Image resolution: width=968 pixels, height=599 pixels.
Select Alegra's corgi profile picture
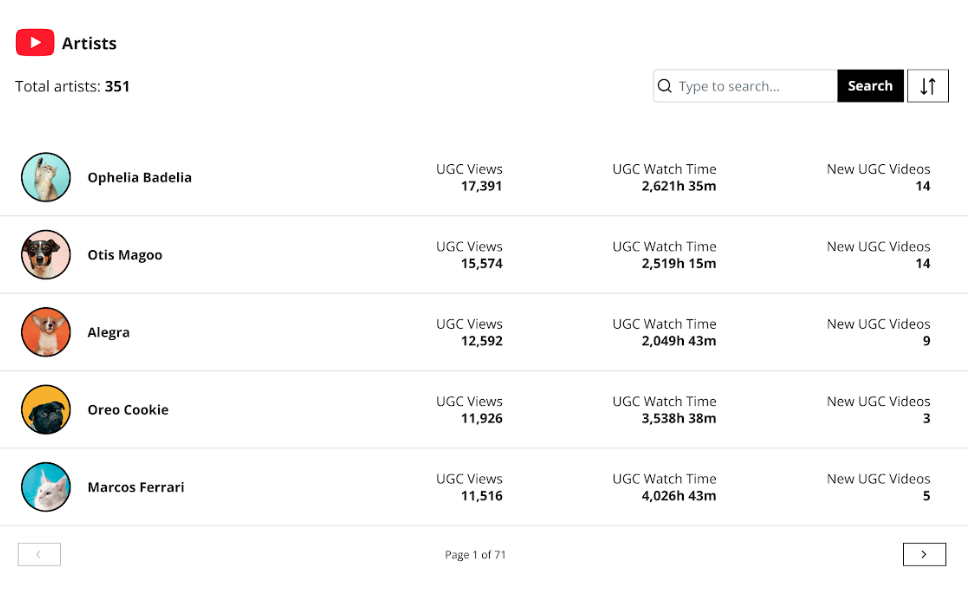point(46,332)
